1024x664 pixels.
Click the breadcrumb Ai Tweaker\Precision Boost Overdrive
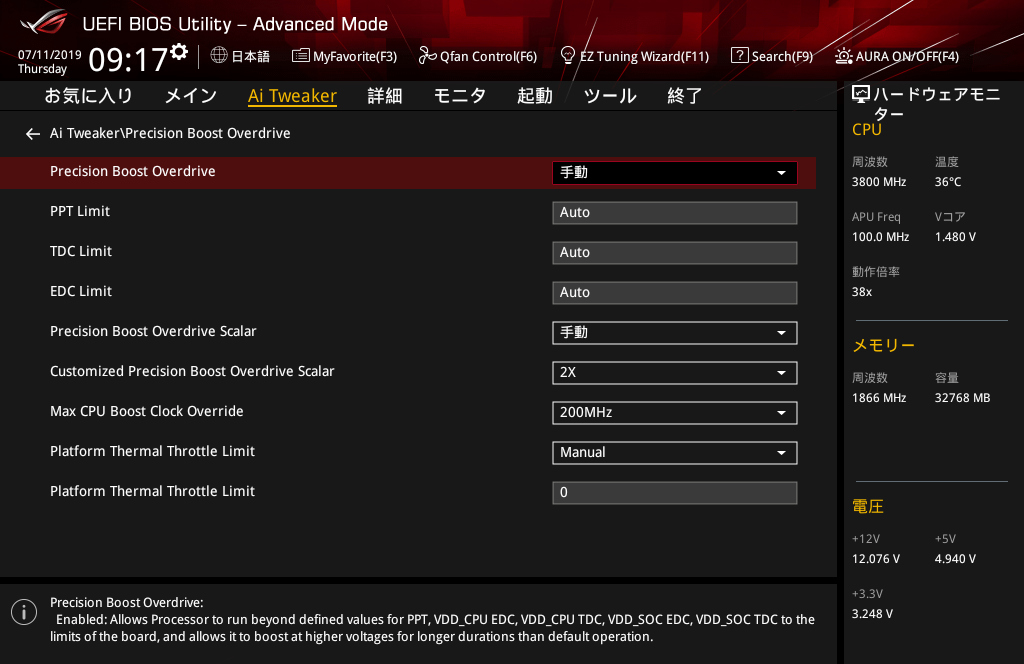click(x=170, y=133)
